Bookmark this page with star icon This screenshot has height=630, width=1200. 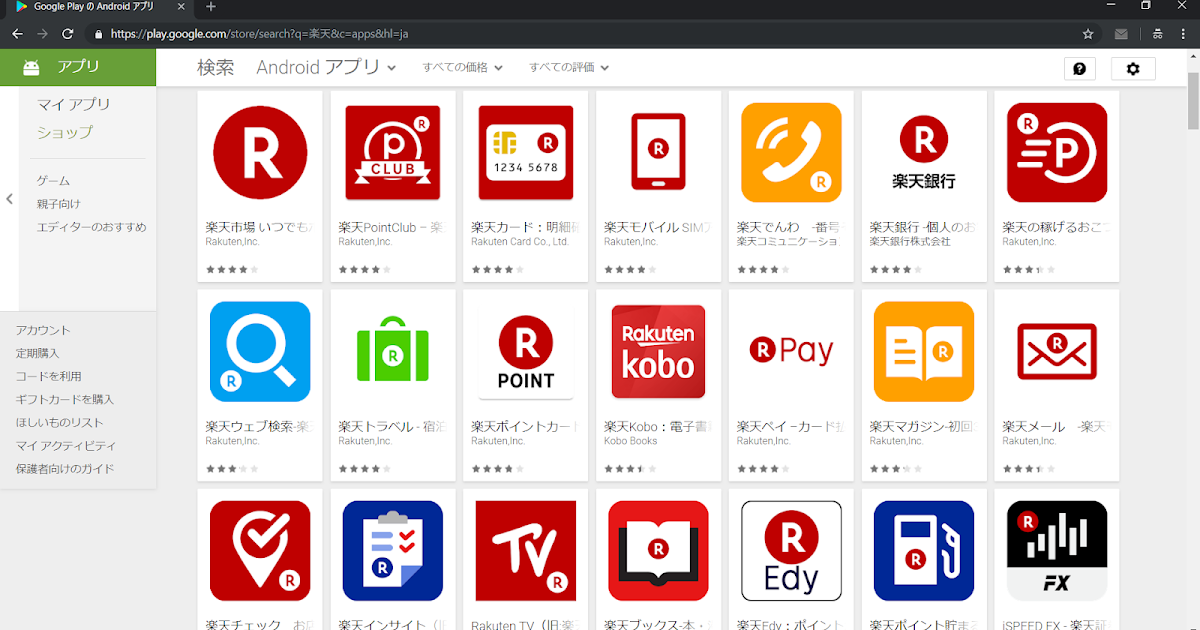click(x=1088, y=33)
